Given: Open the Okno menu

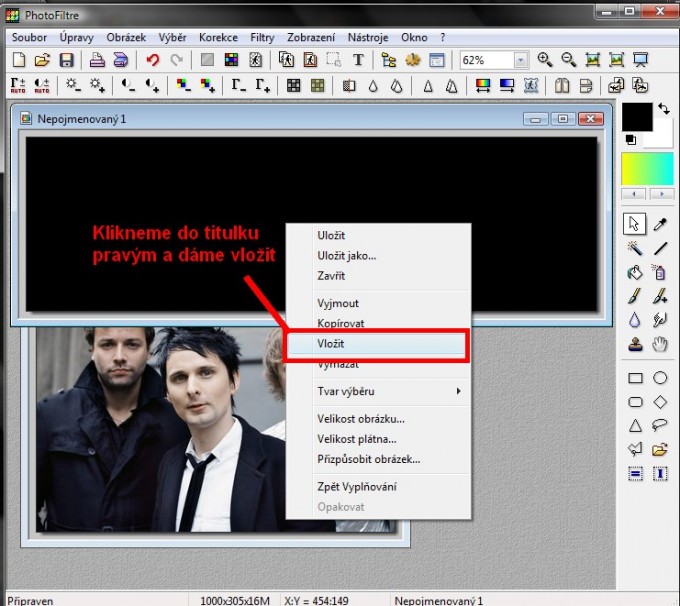Looking at the screenshot, I should tap(414, 38).
